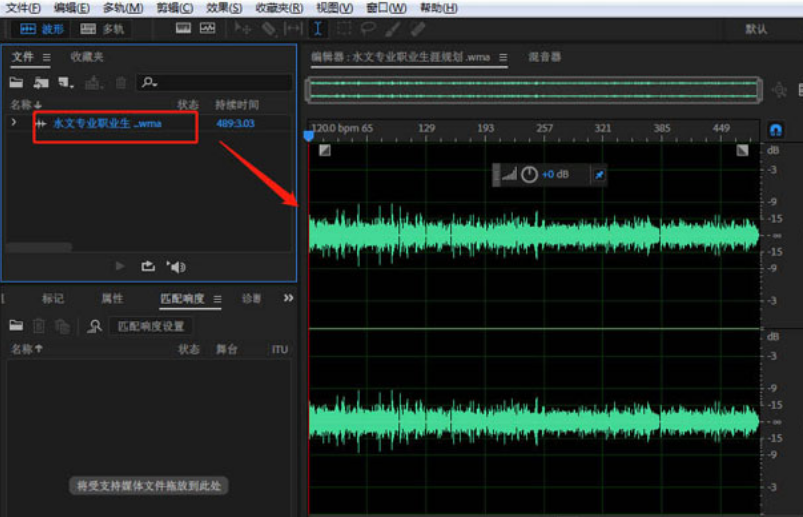Screen dimensions: 803x517
Task: Switch to the 收藏夹 tab
Action: pos(87,57)
